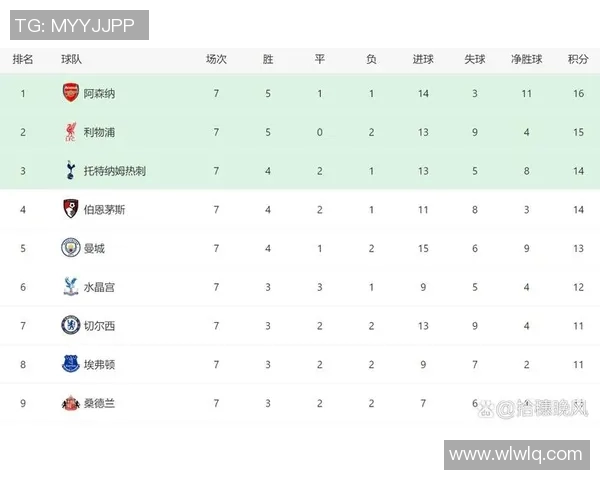Select the 场次 matches played header

tap(216, 59)
